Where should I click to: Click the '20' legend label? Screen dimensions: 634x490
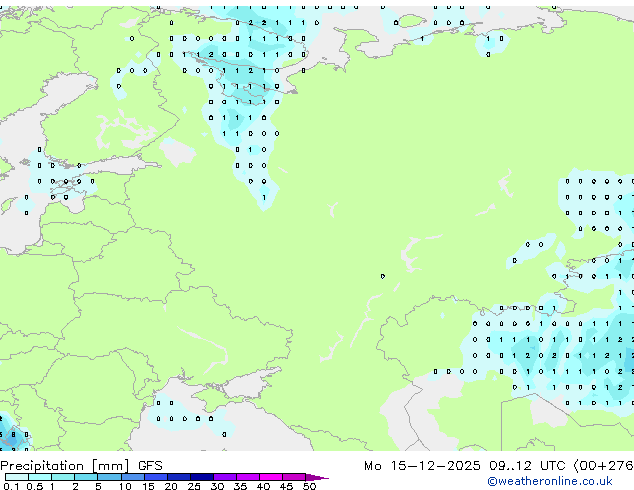171,486
